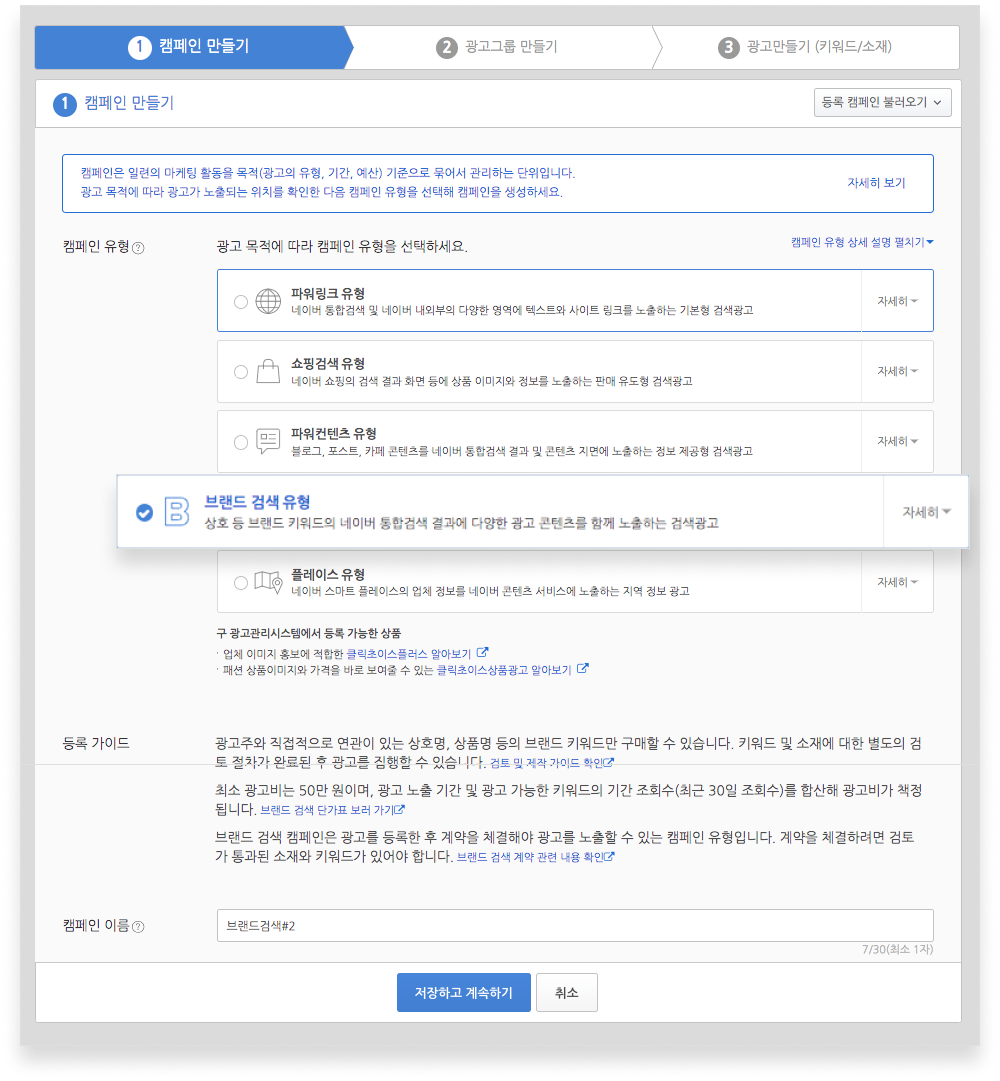The width and height of the screenshot is (1000, 1081).
Task: Click the 구 광고관리시스템에서 등록 가능한 상품 heading
Action: 309,633
